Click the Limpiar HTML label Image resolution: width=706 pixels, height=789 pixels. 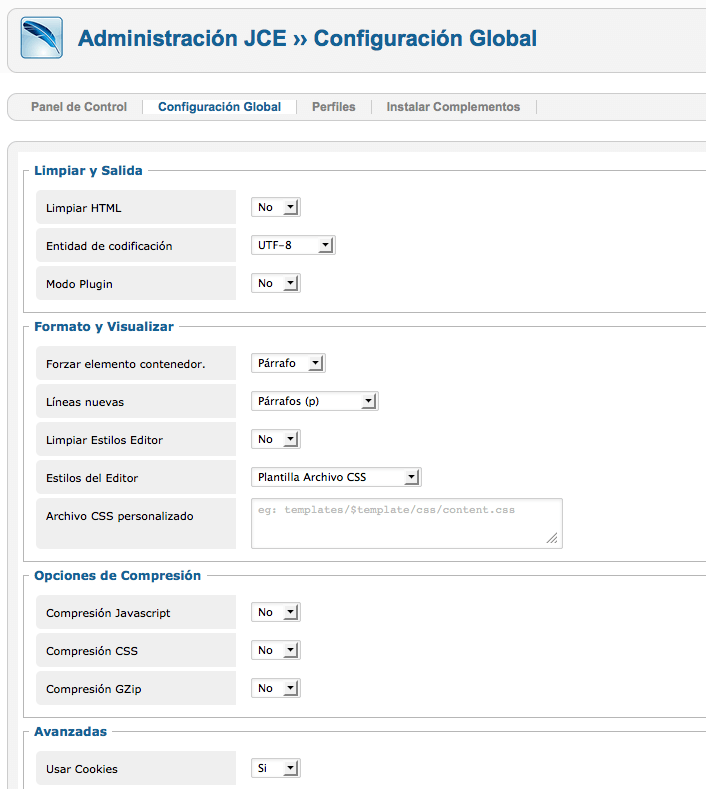84,208
